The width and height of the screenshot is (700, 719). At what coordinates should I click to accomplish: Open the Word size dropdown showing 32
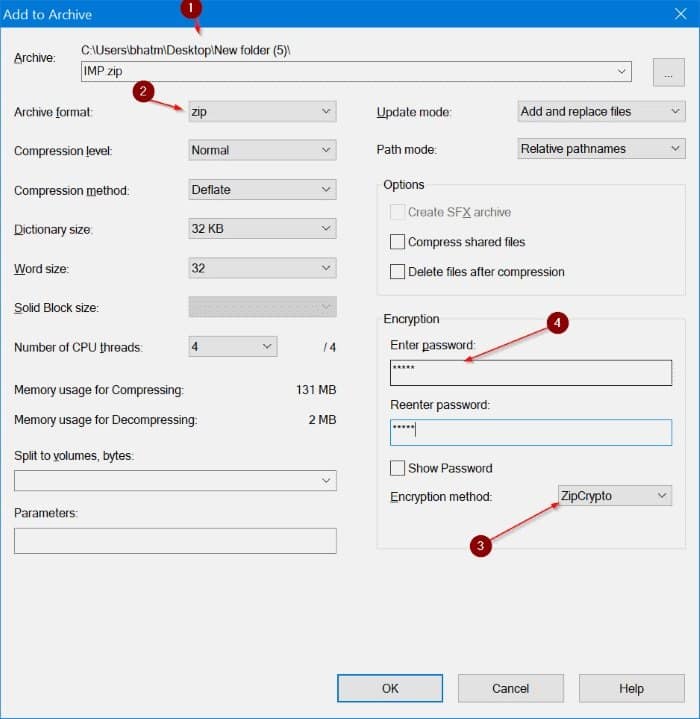(x=262, y=268)
